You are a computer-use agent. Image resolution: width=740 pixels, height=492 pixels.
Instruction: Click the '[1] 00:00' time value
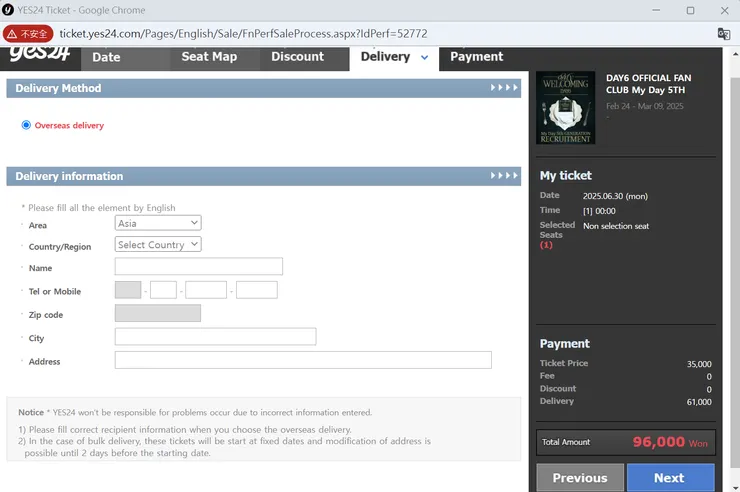pos(599,211)
